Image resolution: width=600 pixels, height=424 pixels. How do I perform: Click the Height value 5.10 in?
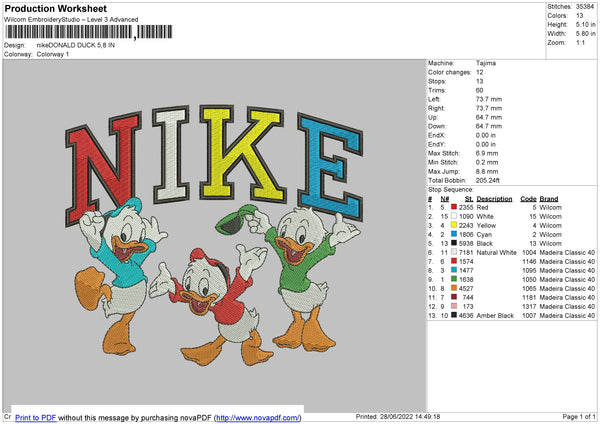(585, 24)
